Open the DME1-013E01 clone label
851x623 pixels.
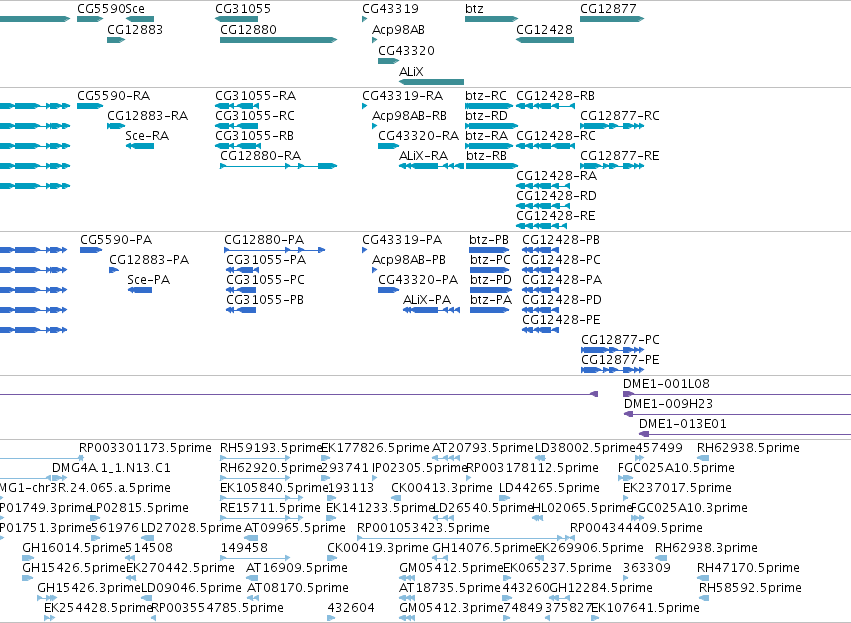coord(683,424)
